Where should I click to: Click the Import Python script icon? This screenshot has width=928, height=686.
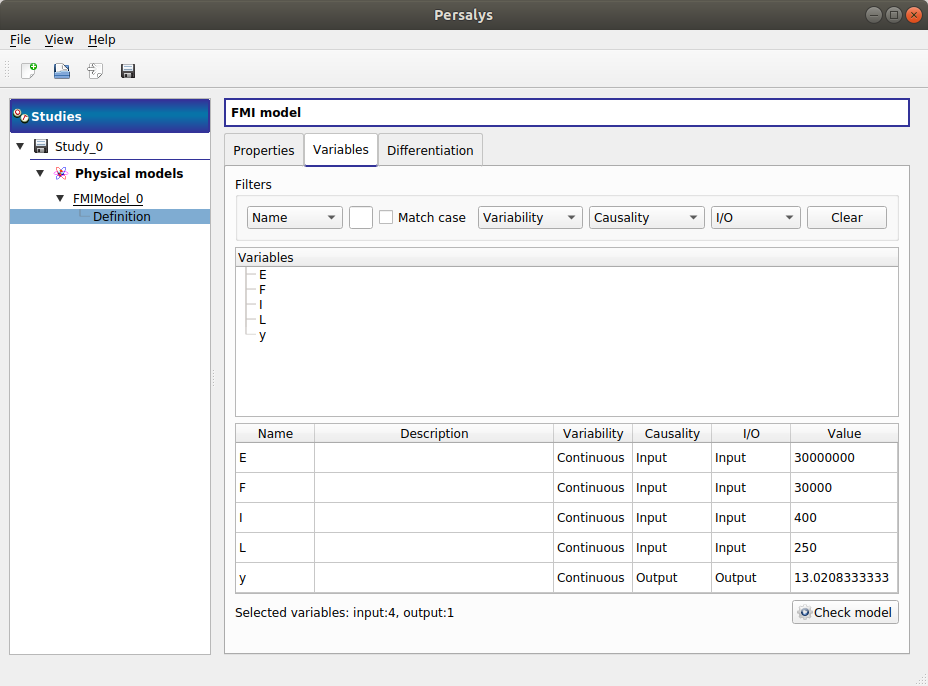(x=95, y=71)
